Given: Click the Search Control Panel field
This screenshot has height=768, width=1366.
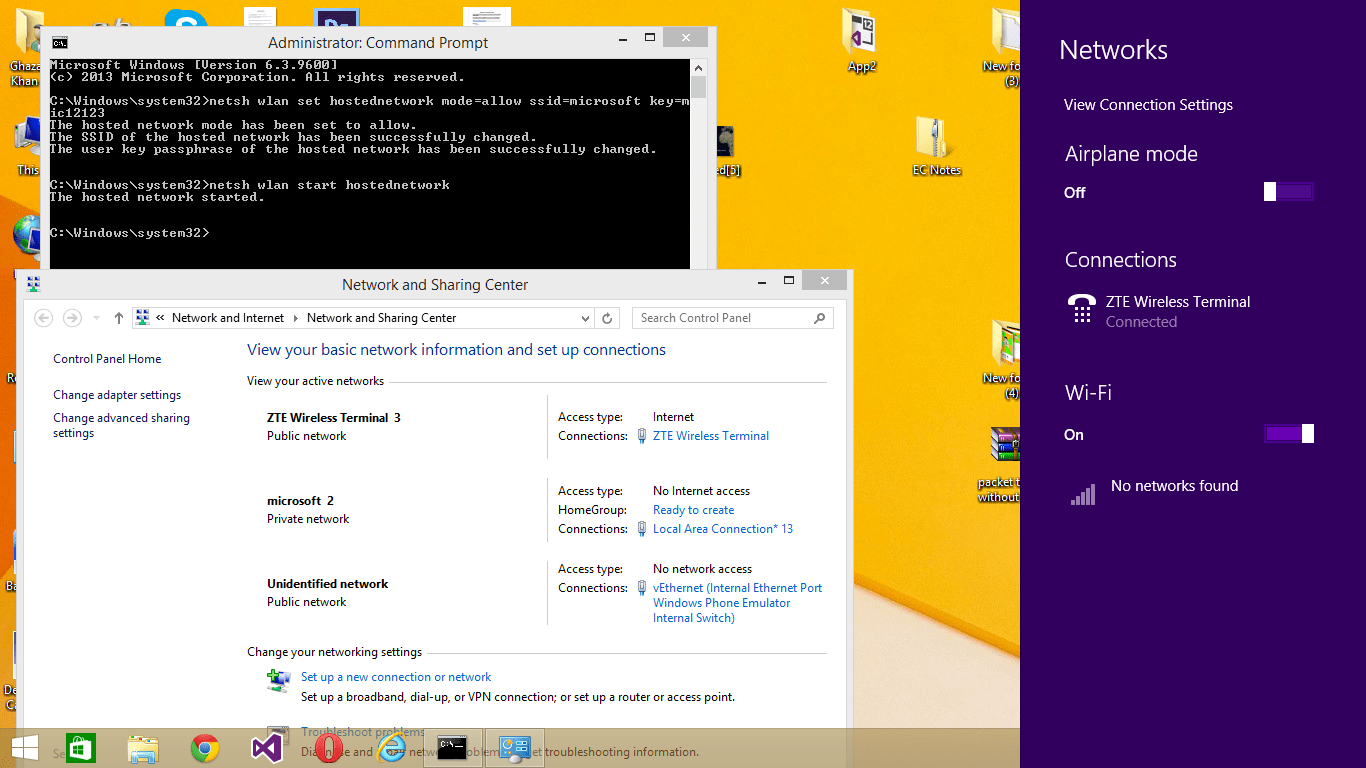Looking at the screenshot, I should [x=733, y=318].
